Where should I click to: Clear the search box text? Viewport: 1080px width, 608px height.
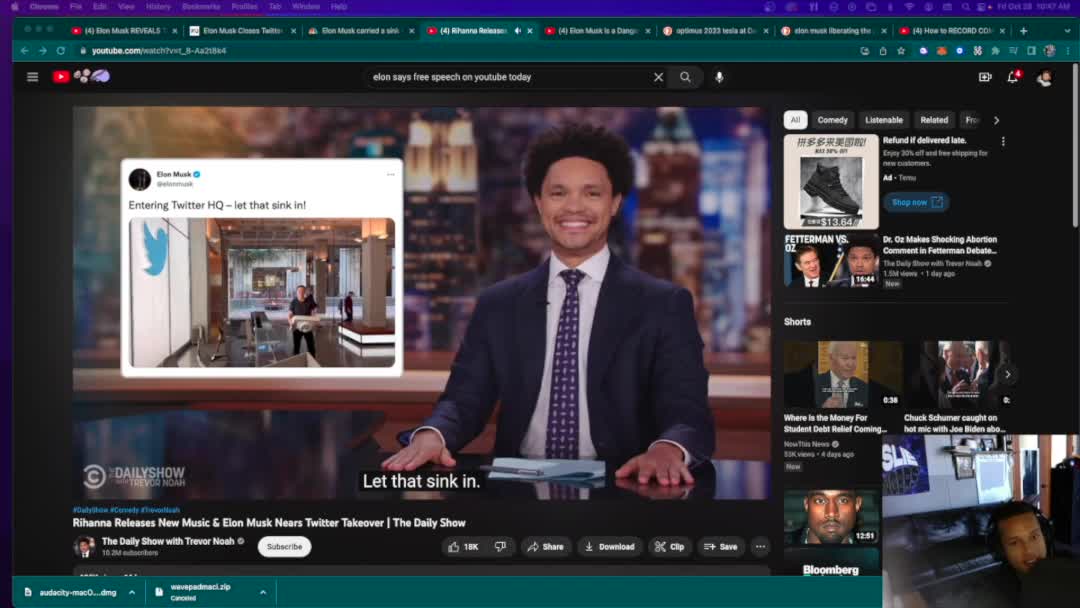658,77
